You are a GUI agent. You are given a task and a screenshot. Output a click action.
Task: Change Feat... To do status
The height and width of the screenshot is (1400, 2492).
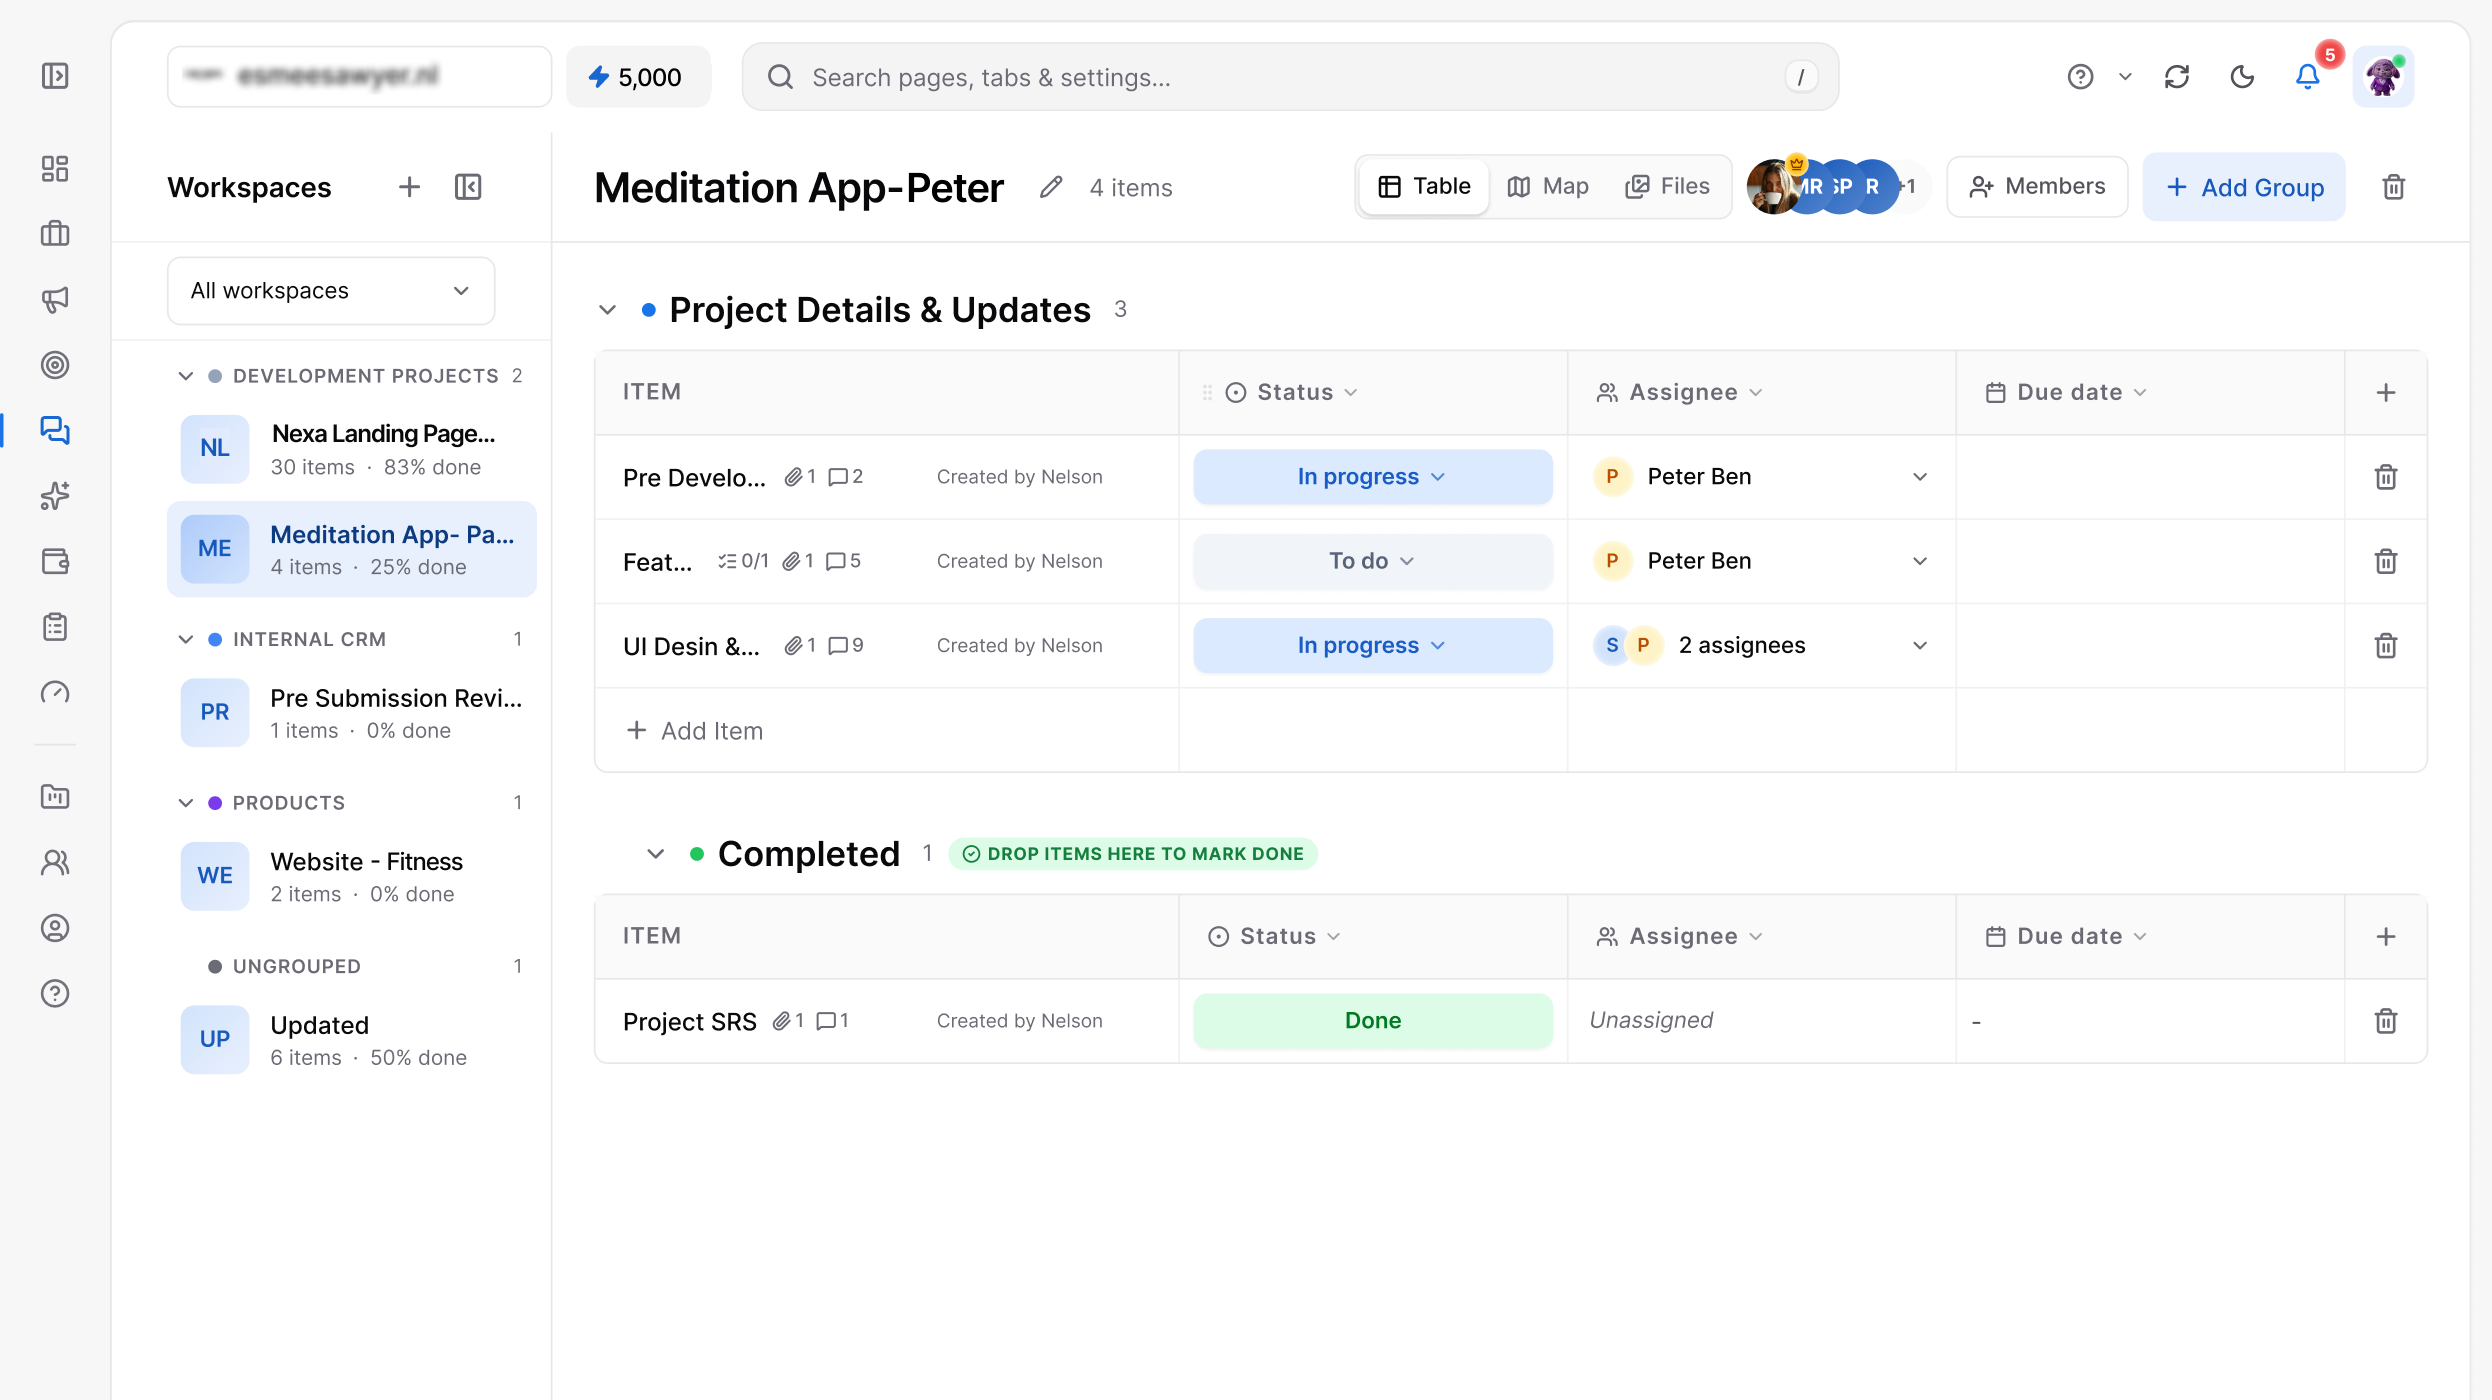[x=1373, y=561]
